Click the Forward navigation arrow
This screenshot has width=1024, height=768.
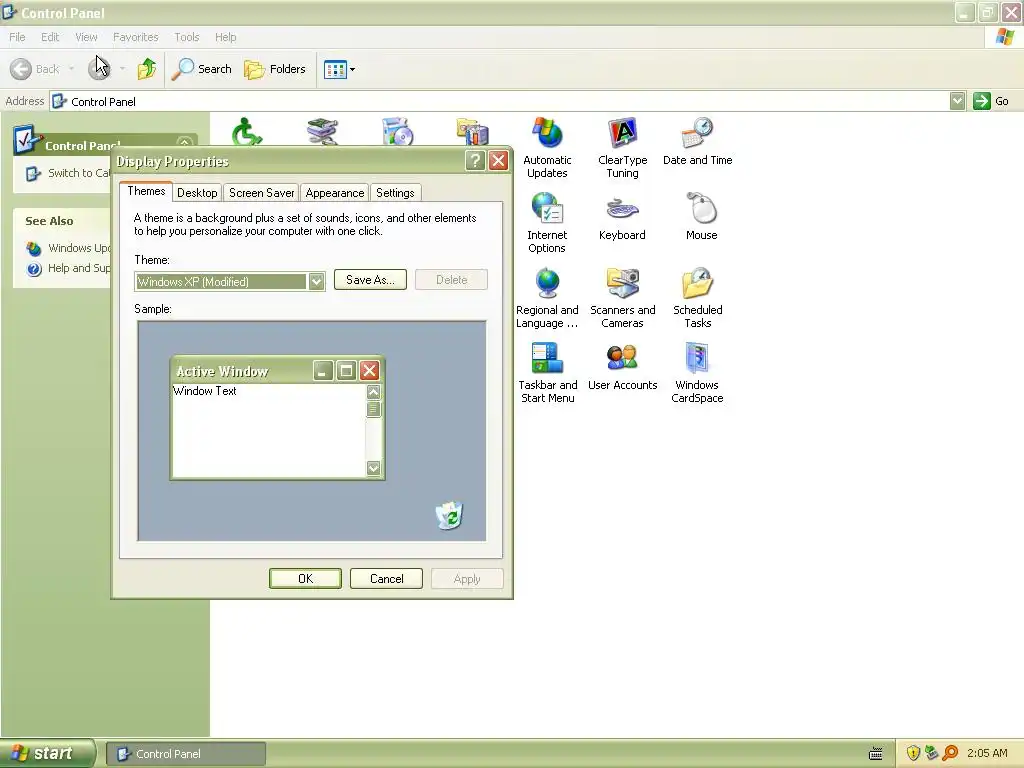point(99,69)
